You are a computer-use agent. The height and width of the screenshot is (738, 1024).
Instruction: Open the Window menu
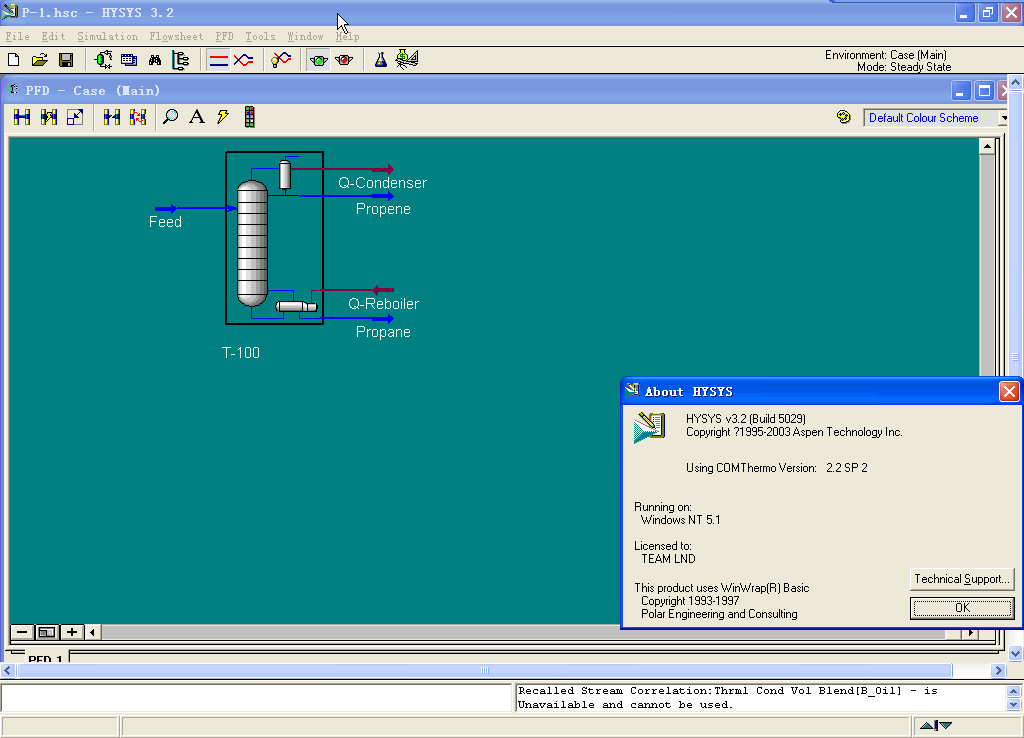point(306,37)
